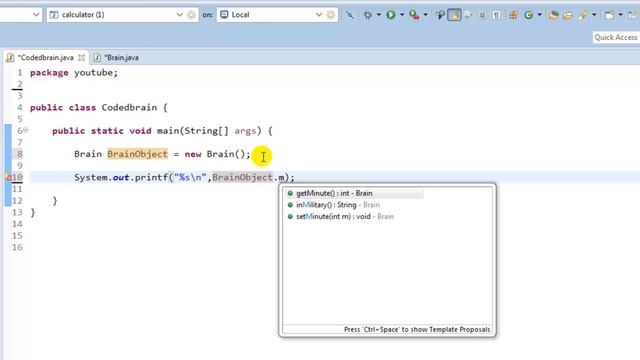This screenshot has width=640, height=360.
Task: Click line number 16 in the gutter
Action: (17, 247)
